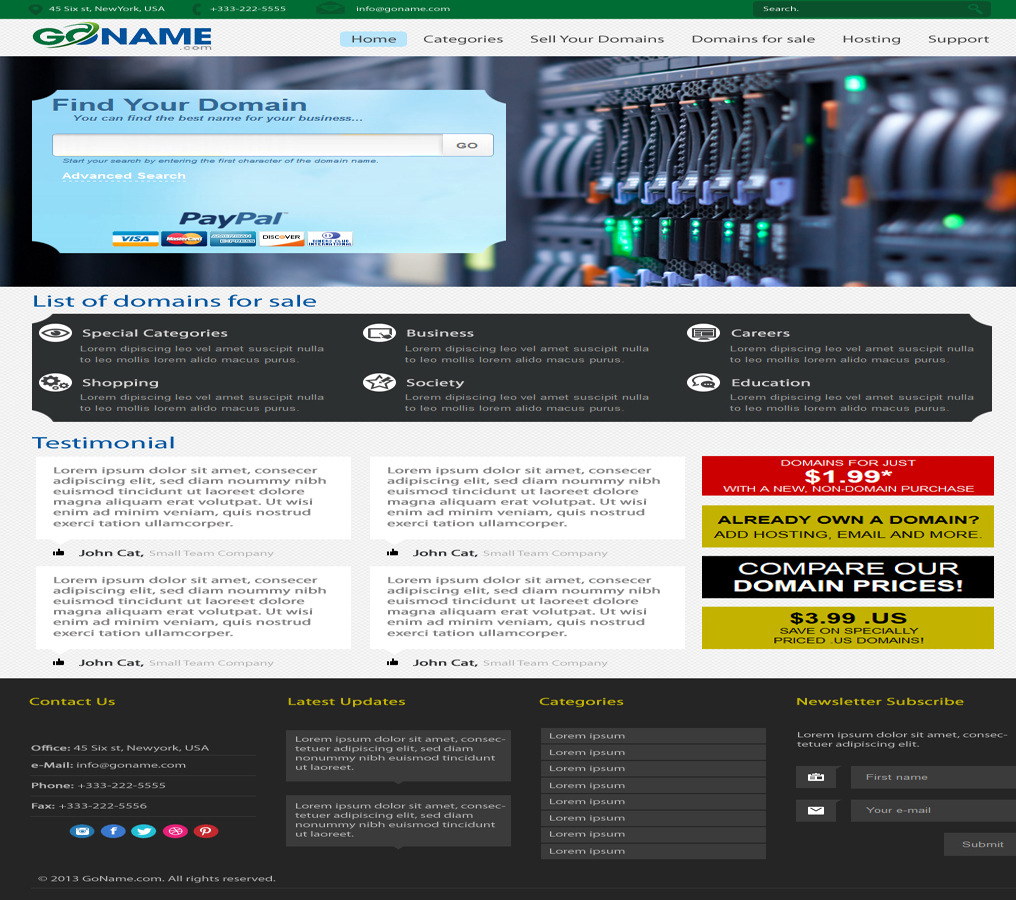This screenshot has width=1016, height=900.
Task: Click the domain search input box
Action: click(245, 144)
